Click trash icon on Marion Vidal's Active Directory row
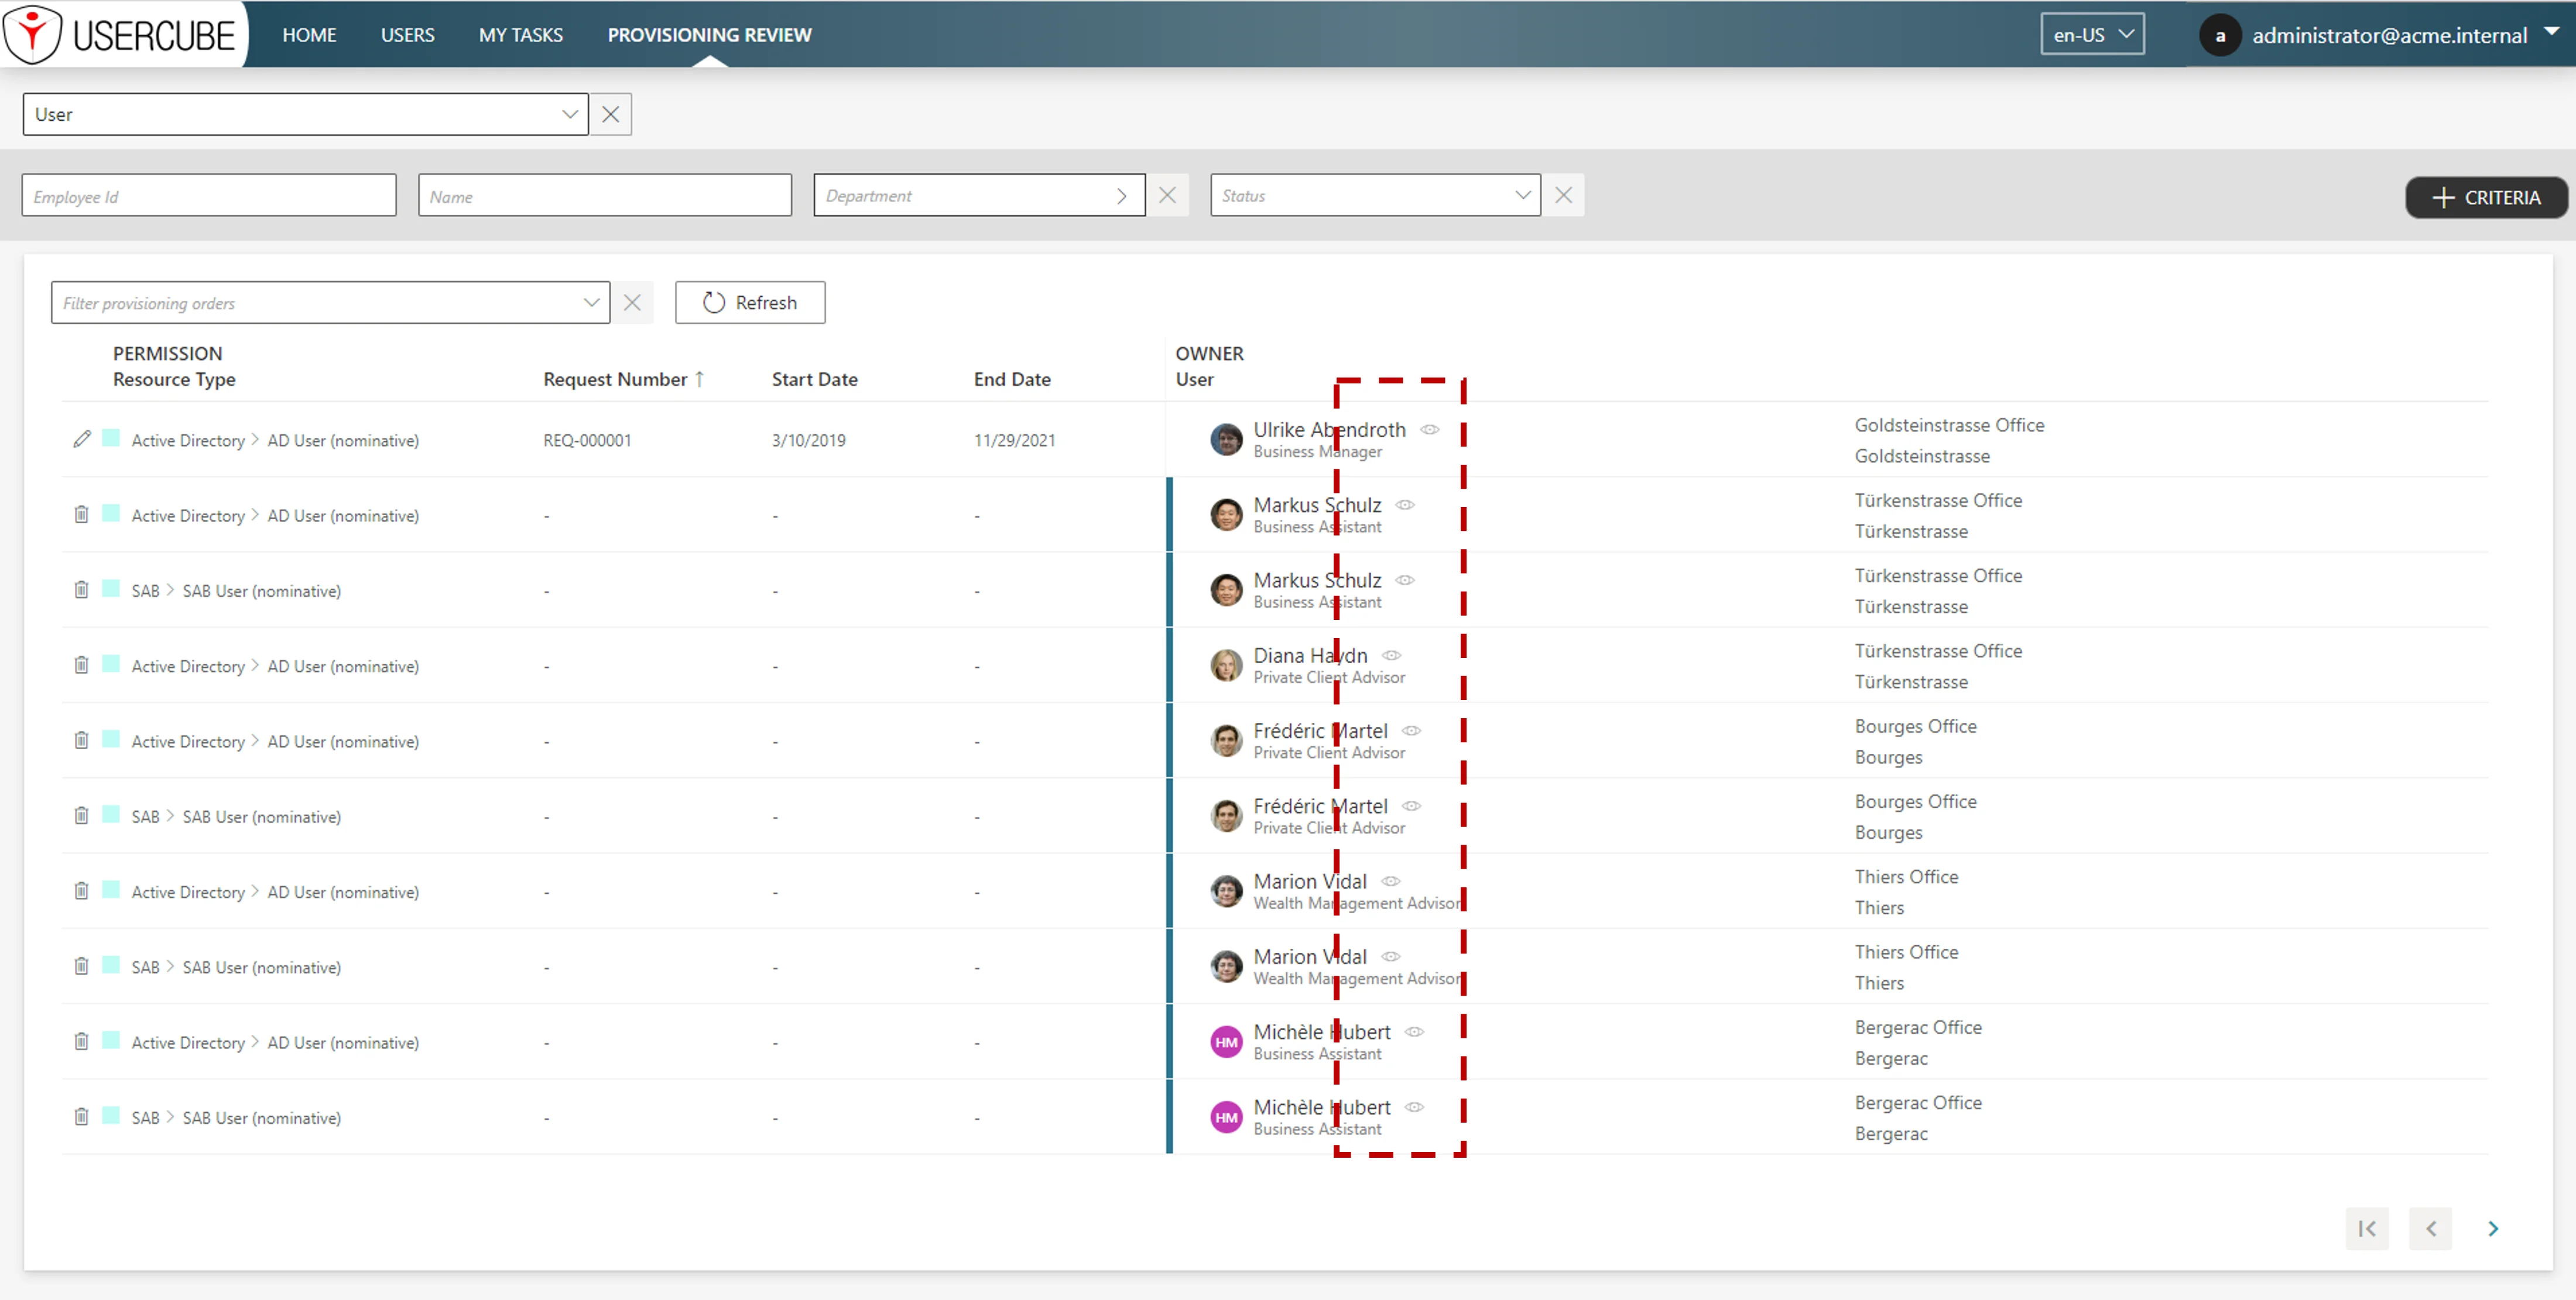2576x1300 pixels. (82, 891)
